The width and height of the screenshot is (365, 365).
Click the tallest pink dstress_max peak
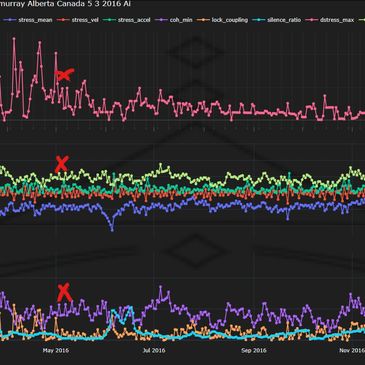click(14, 39)
